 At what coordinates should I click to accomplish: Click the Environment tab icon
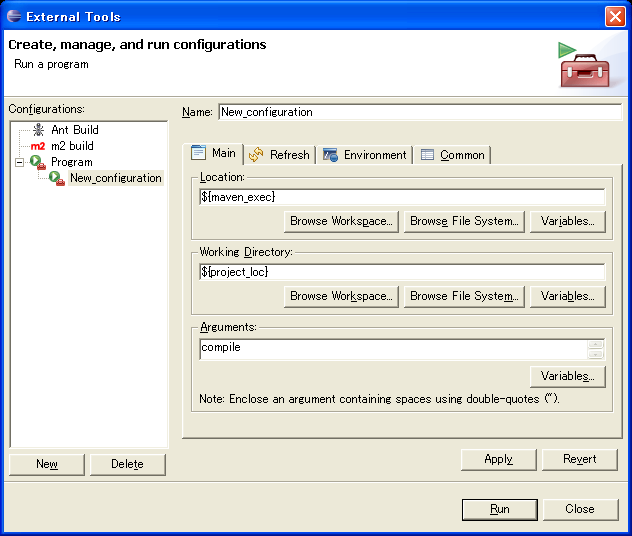(330, 155)
